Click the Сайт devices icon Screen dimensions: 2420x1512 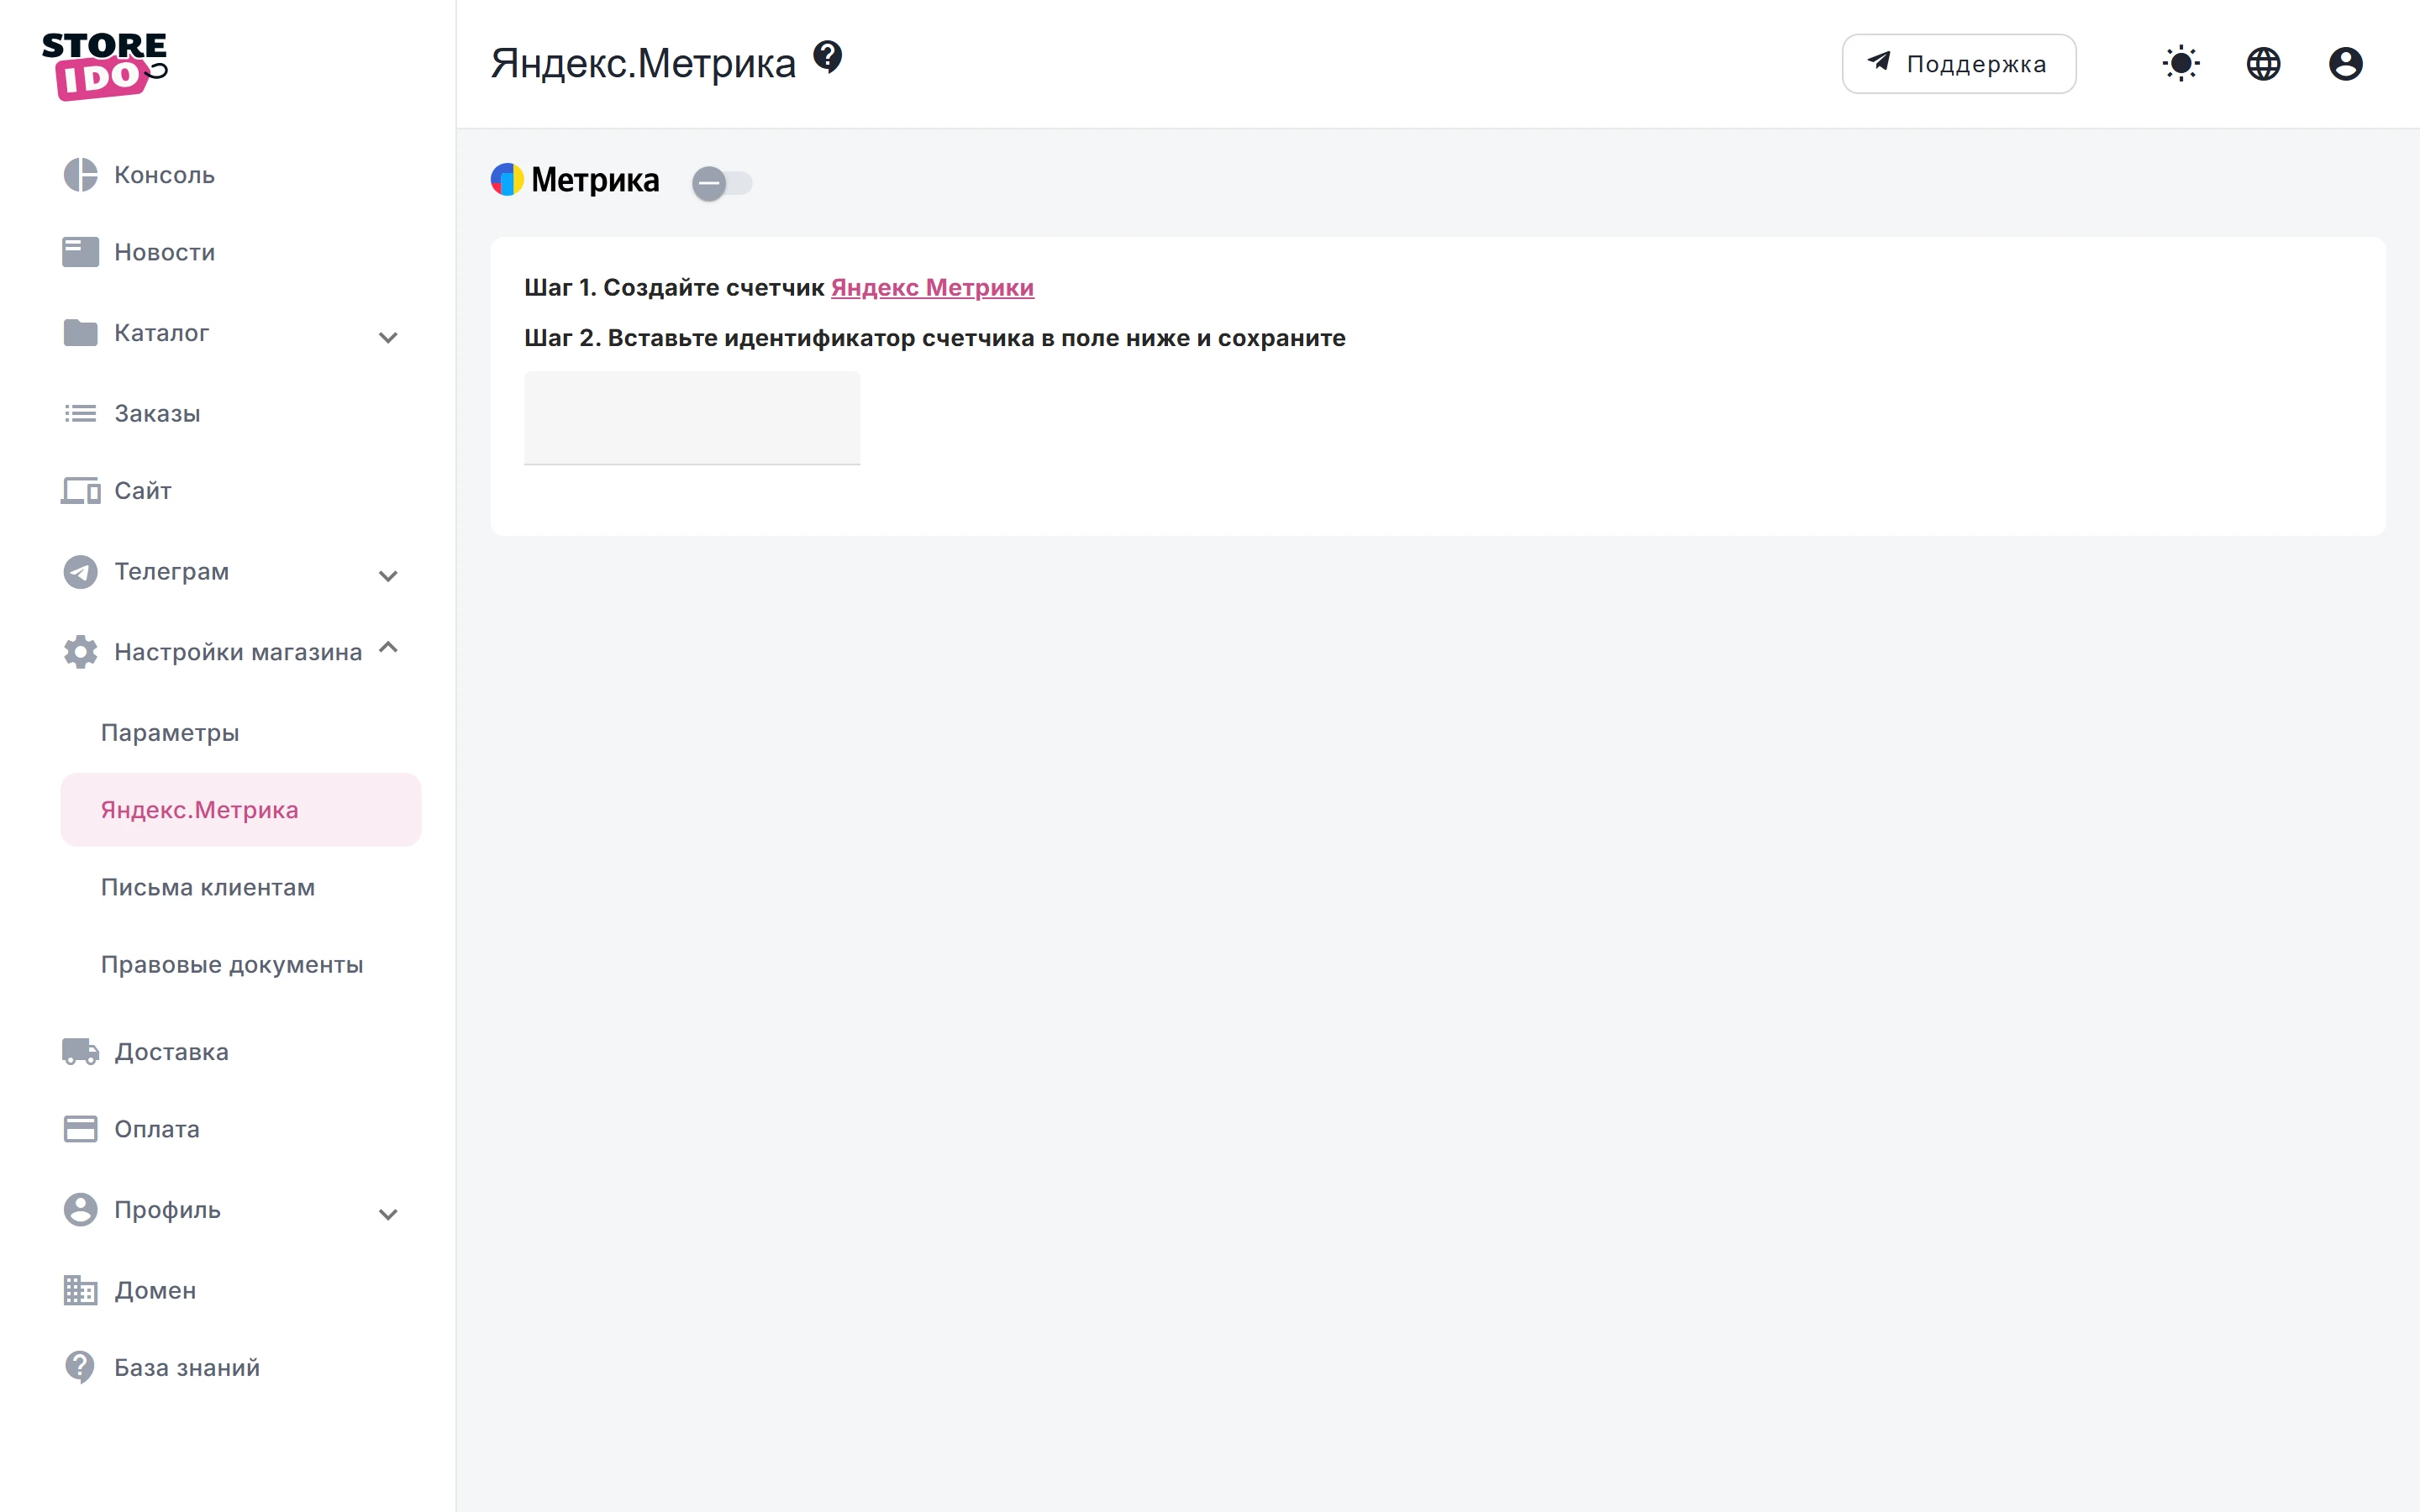[x=80, y=490]
